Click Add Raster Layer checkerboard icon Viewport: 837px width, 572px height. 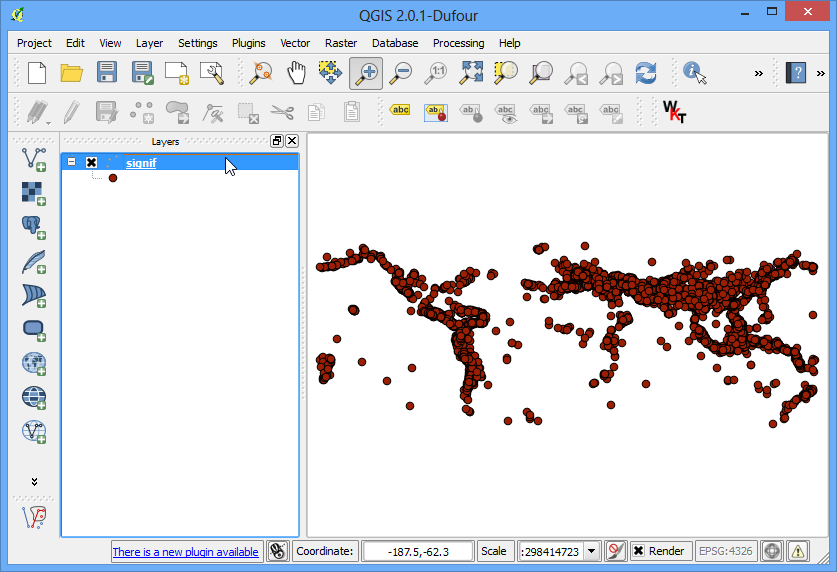(34, 193)
